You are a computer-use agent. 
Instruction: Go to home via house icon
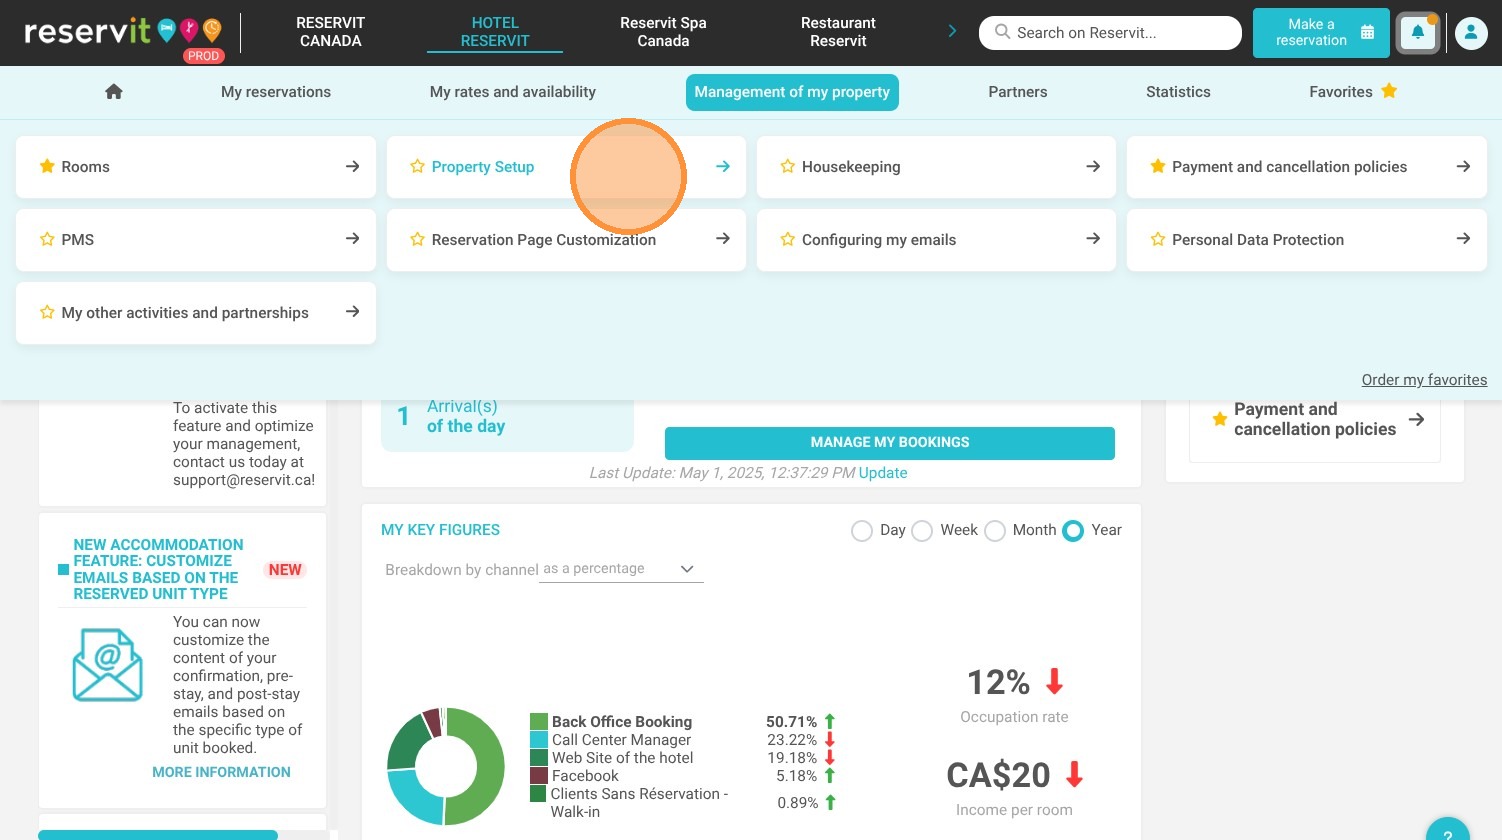pyautogui.click(x=114, y=91)
